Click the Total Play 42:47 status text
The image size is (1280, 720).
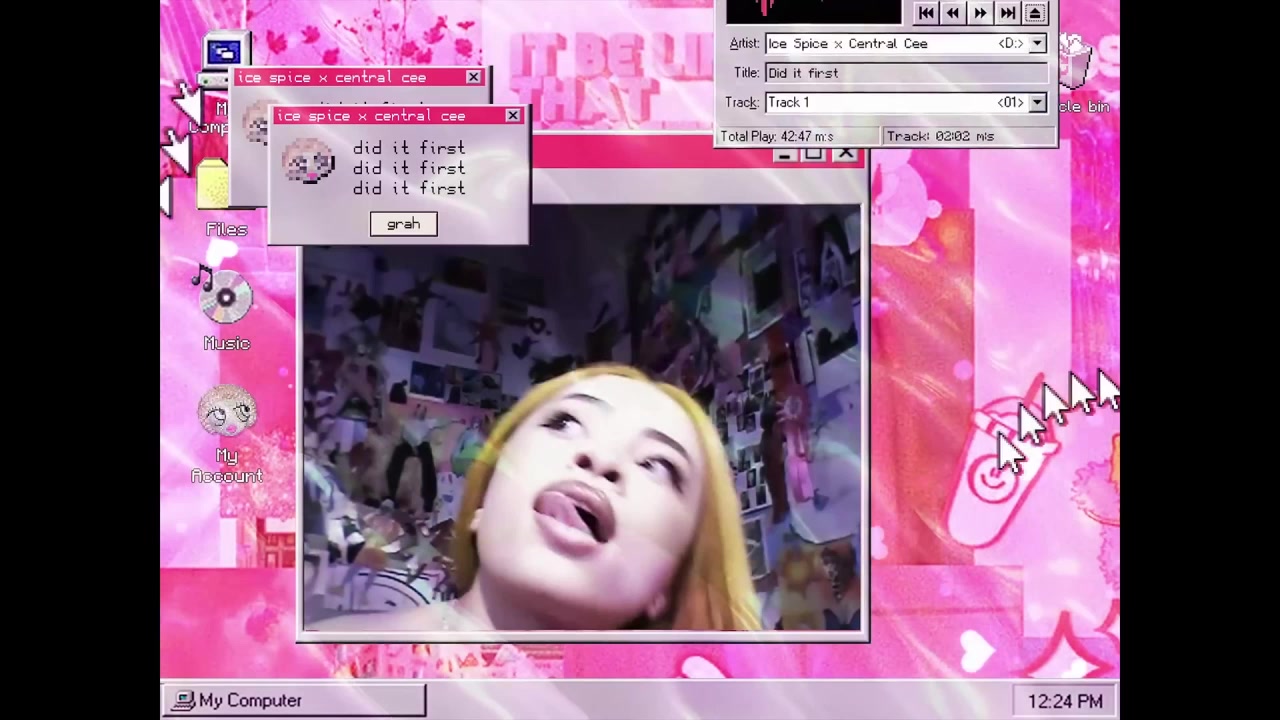(777, 136)
